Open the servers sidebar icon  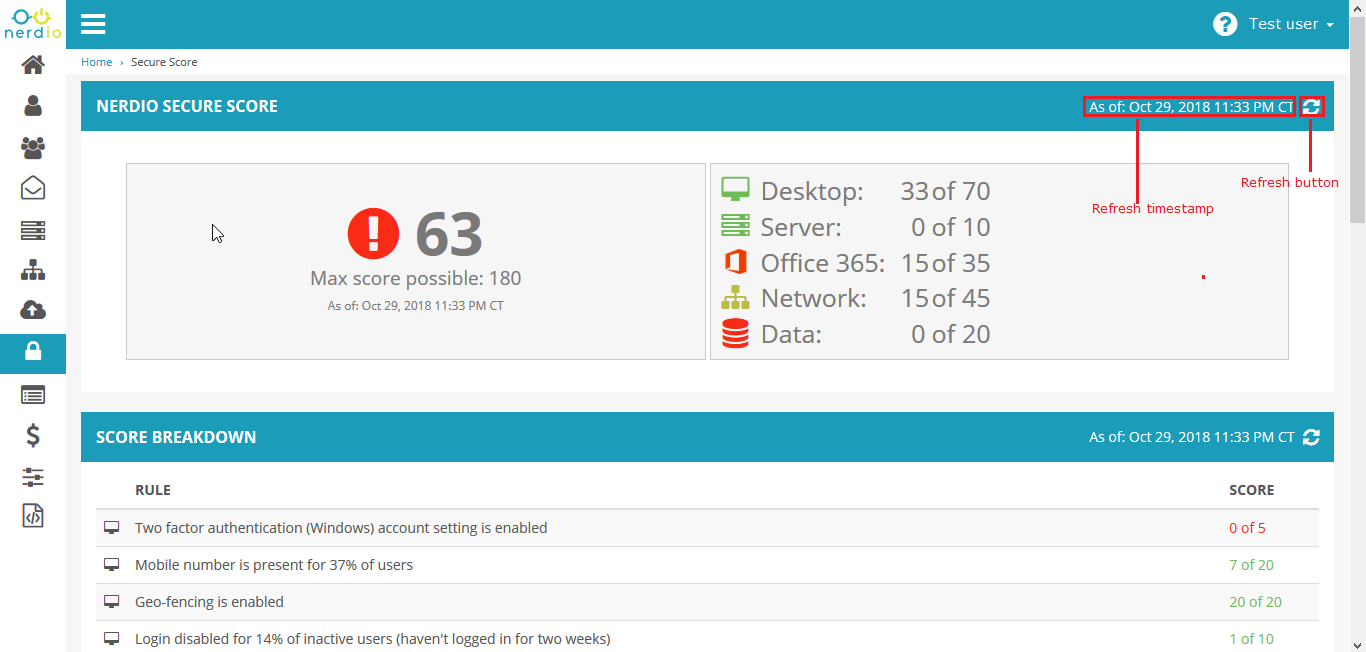click(33, 230)
